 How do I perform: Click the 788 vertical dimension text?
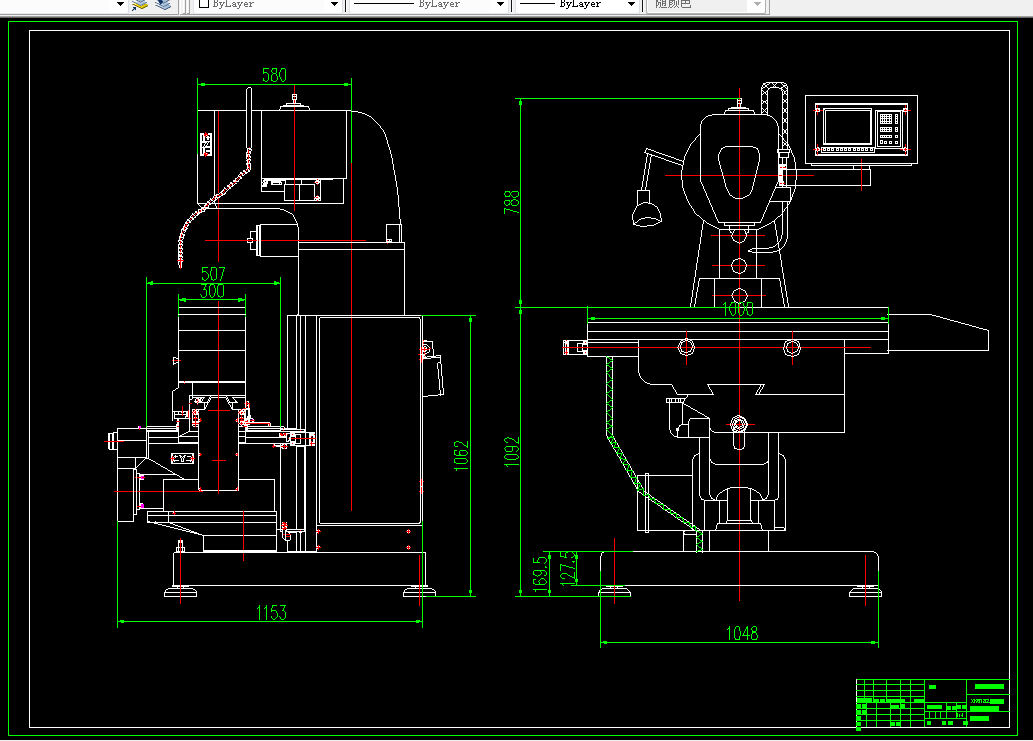[512, 202]
